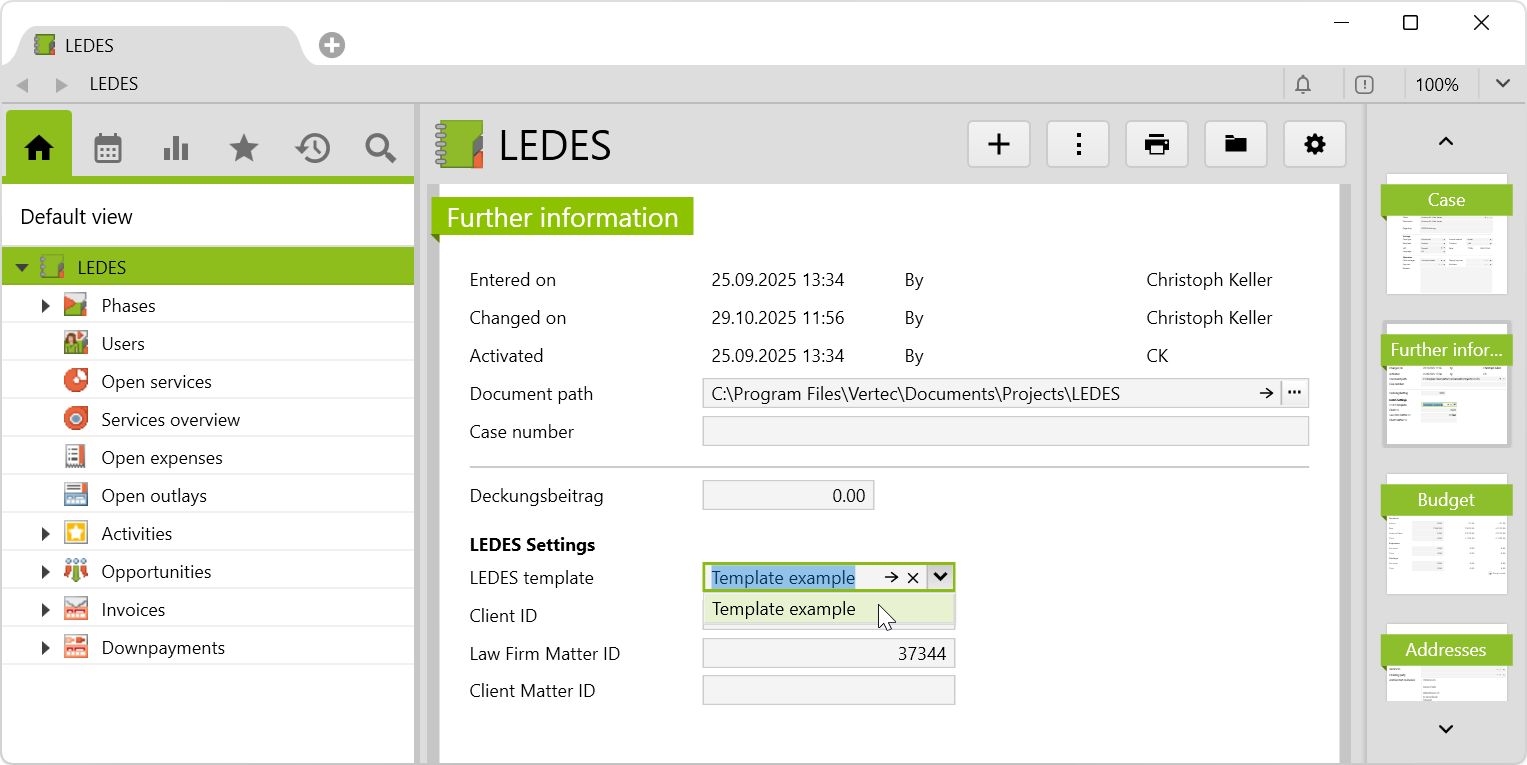Image resolution: width=1527 pixels, height=765 pixels.
Task: Open the LEDES template dropdown arrow
Action: (940, 577)
